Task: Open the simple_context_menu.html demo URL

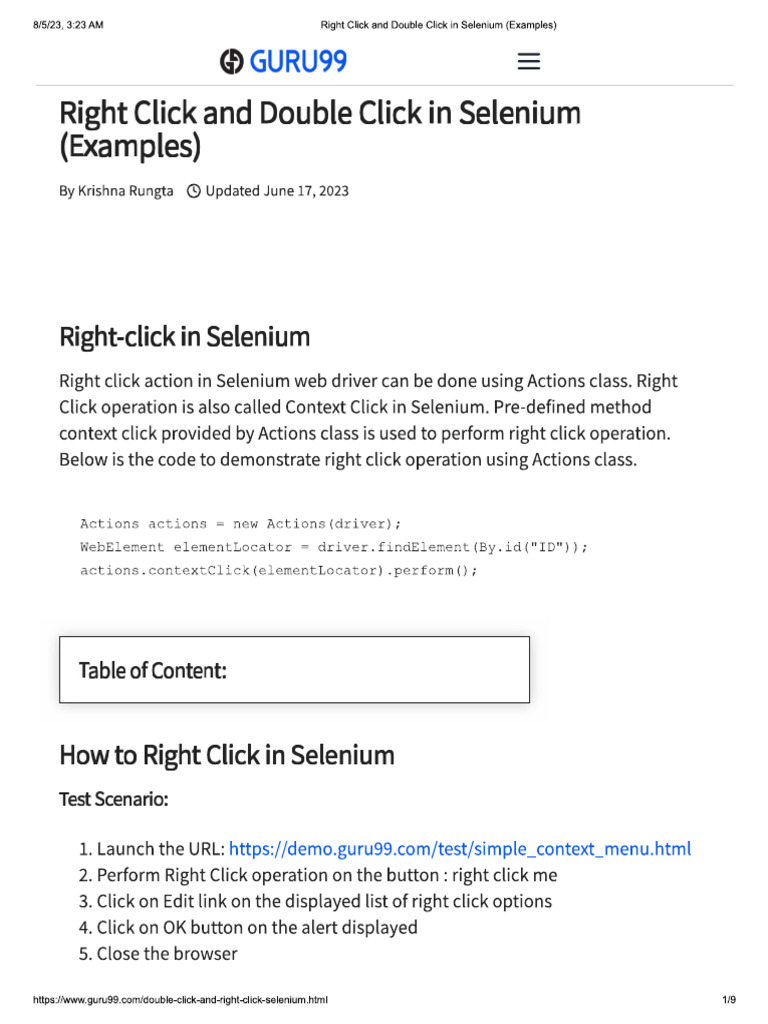Action: 459,849
